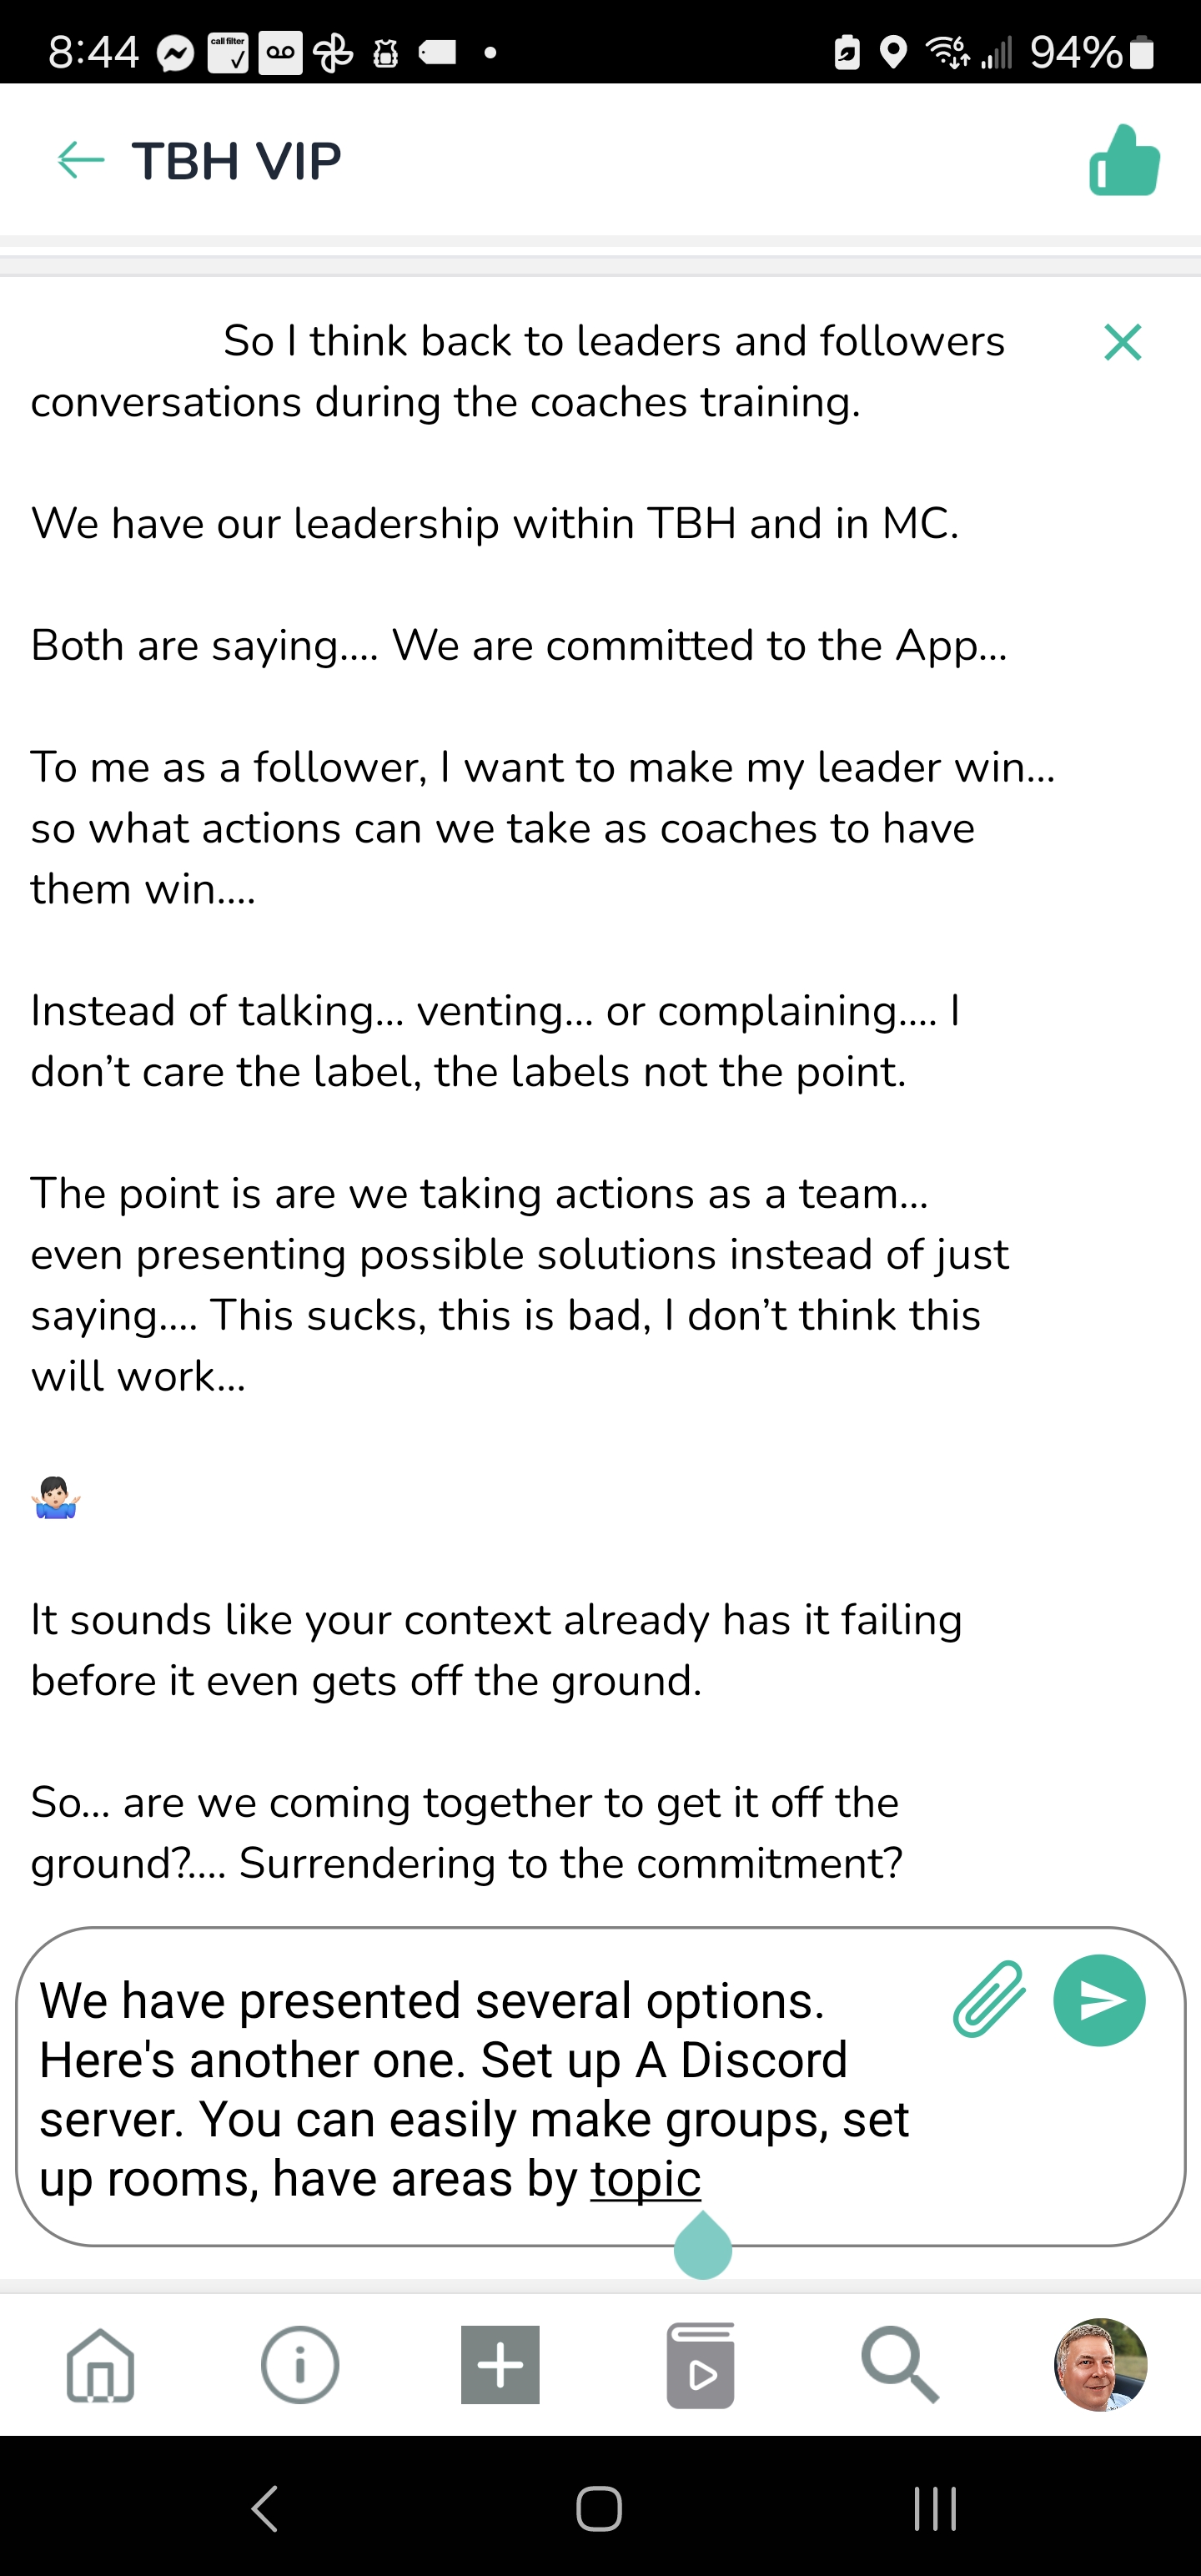Viewport: 1201px width, 2576px height.
Task: Tap the back arrow beside TBH VIP
Action: click(81, 160)
